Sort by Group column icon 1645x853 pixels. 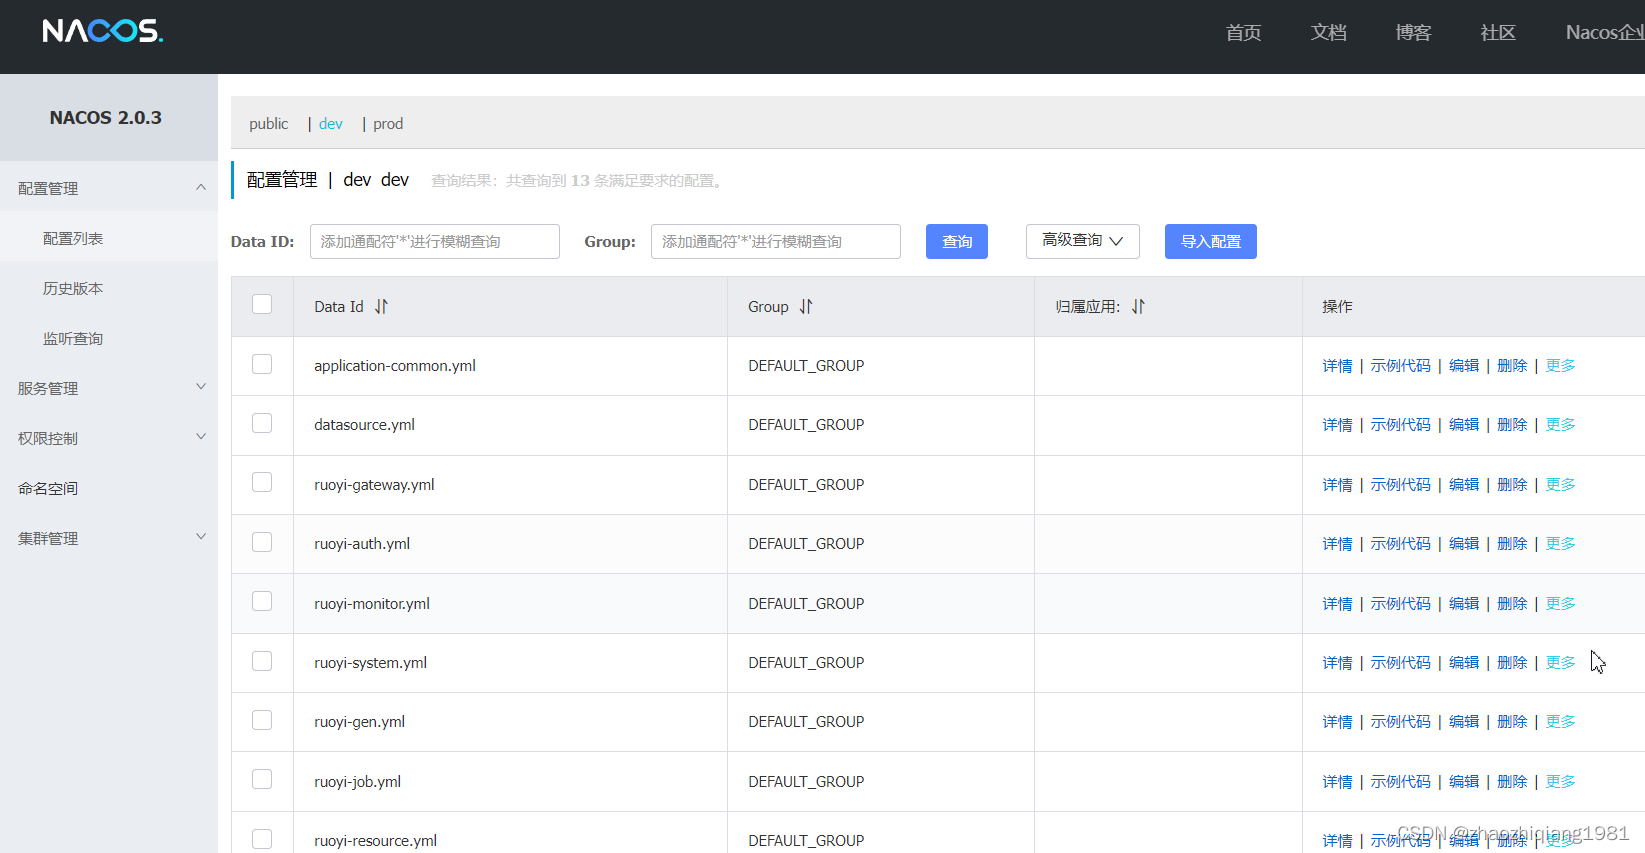(806, 307)
